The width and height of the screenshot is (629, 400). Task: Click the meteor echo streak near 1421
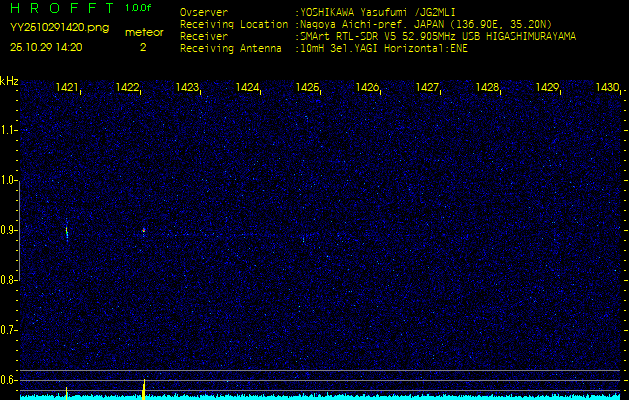pyautogui.click(x=67, y=231)
